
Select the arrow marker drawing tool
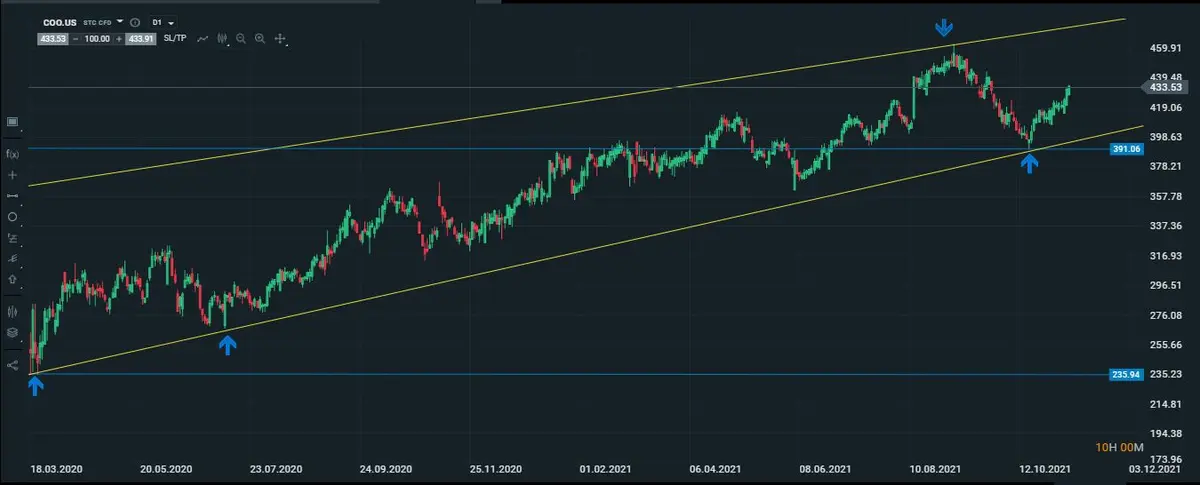[x=12, y=280]
